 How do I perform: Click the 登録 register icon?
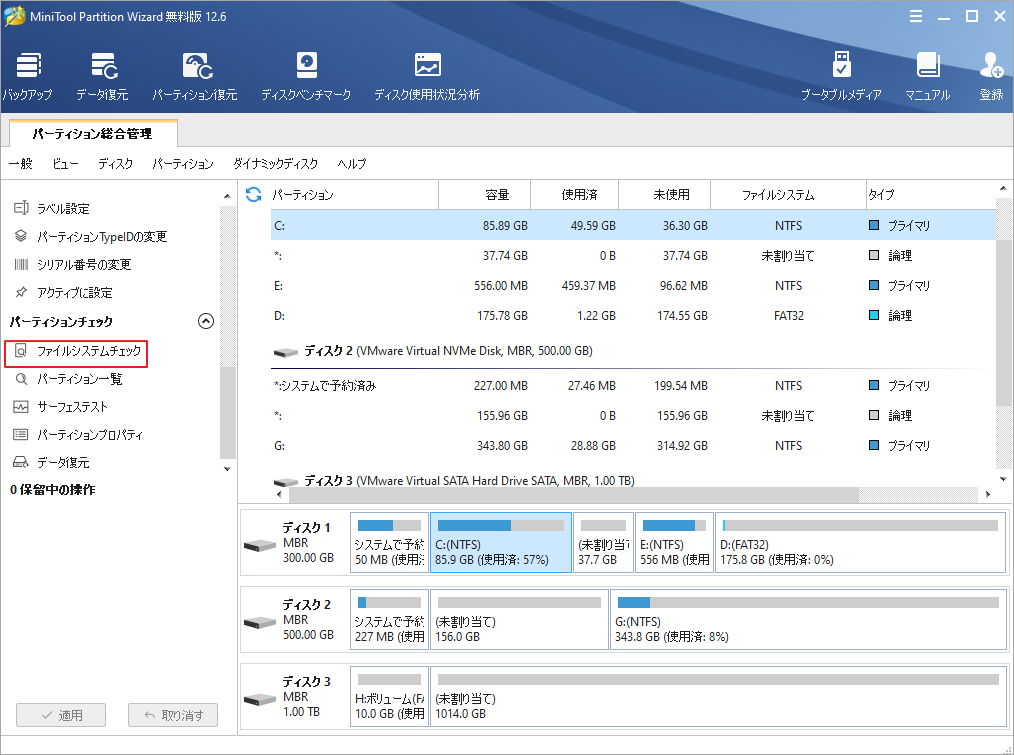pyautogui.click(x=991, y=76)
